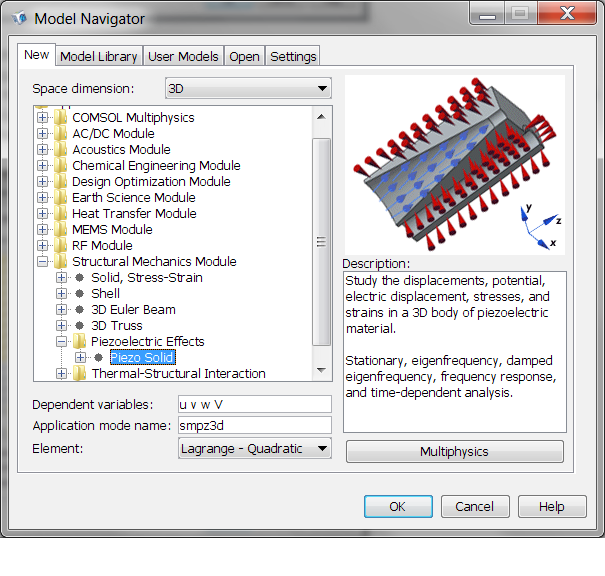Select the 3D Euler Beam tree item

(x=133, y=309)
